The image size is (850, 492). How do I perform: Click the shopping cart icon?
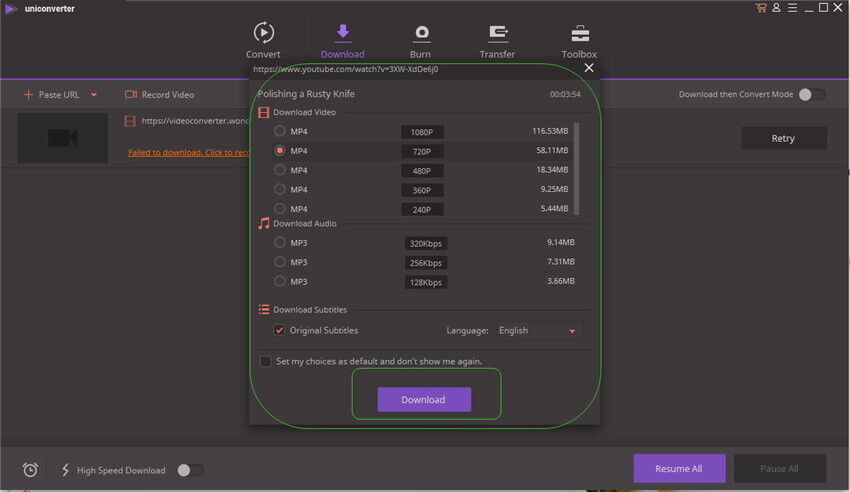pos(761,8)
